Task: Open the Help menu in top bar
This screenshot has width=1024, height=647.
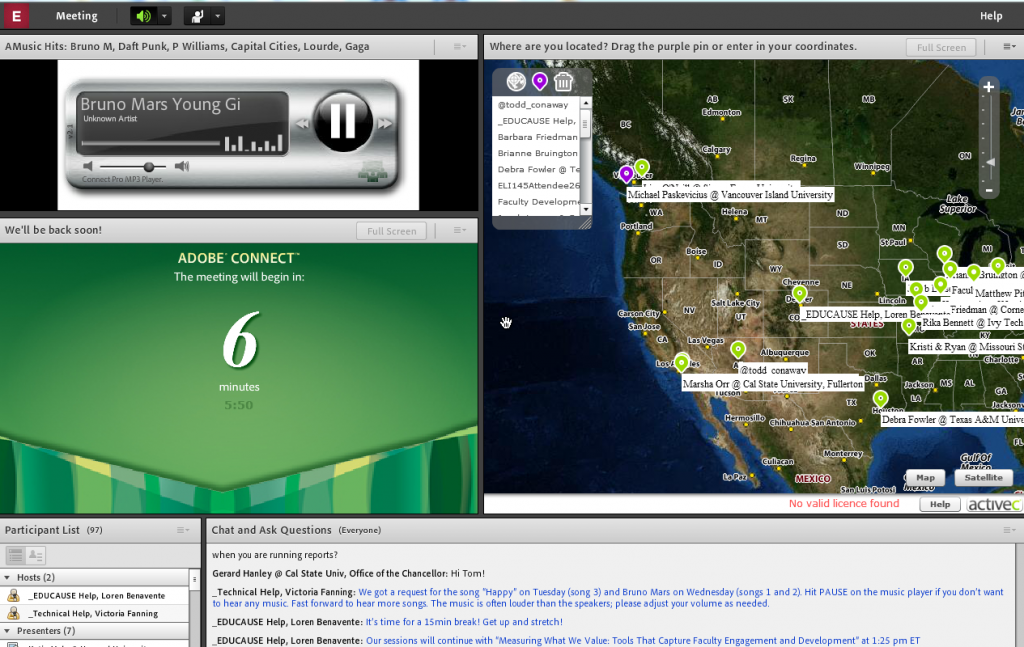Action: pos(991,16)
